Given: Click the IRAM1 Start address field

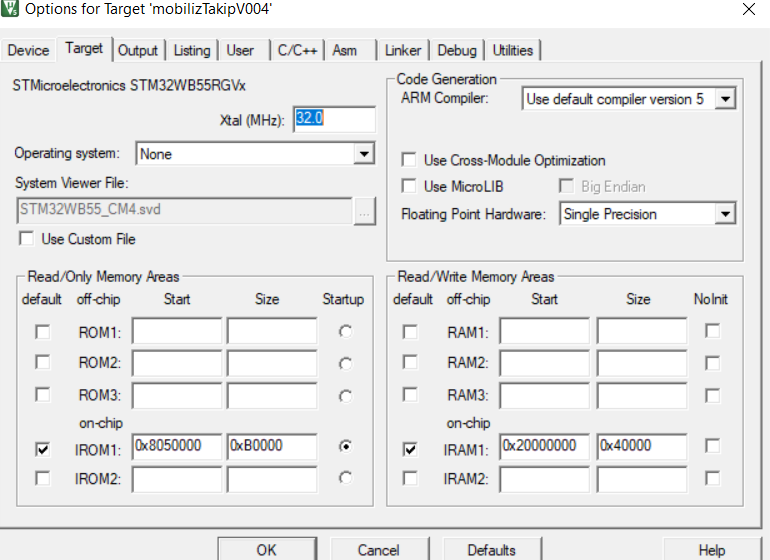Looking at the screenshot, I should [x=544, y=446].
